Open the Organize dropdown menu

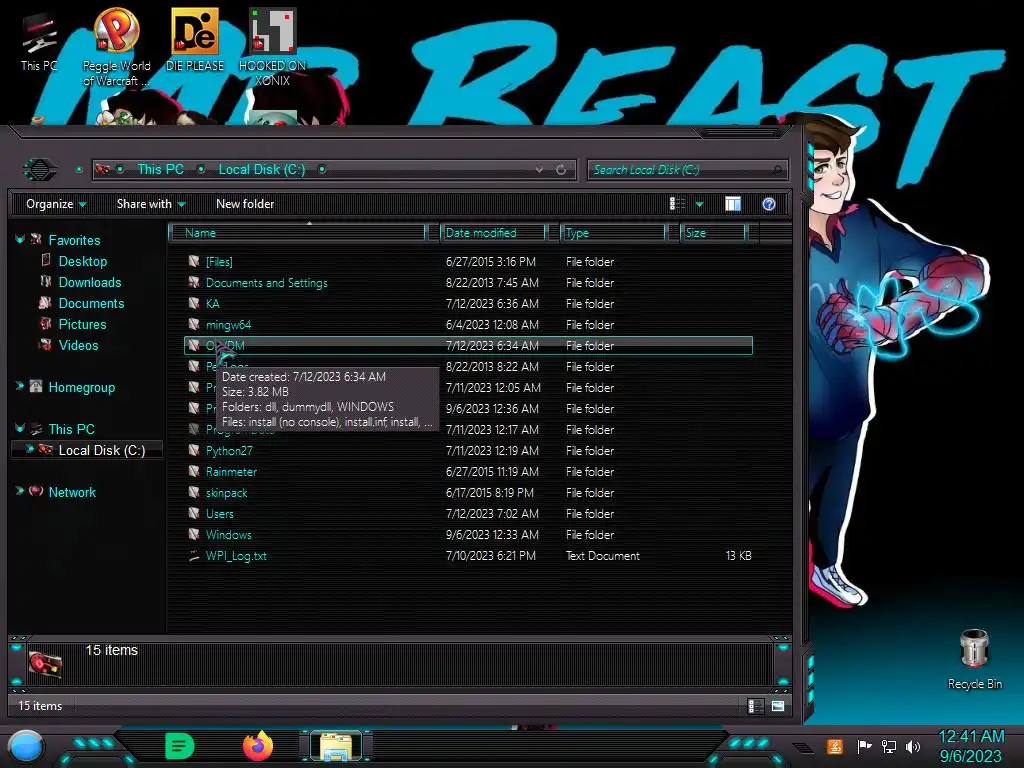pos(56,204)
